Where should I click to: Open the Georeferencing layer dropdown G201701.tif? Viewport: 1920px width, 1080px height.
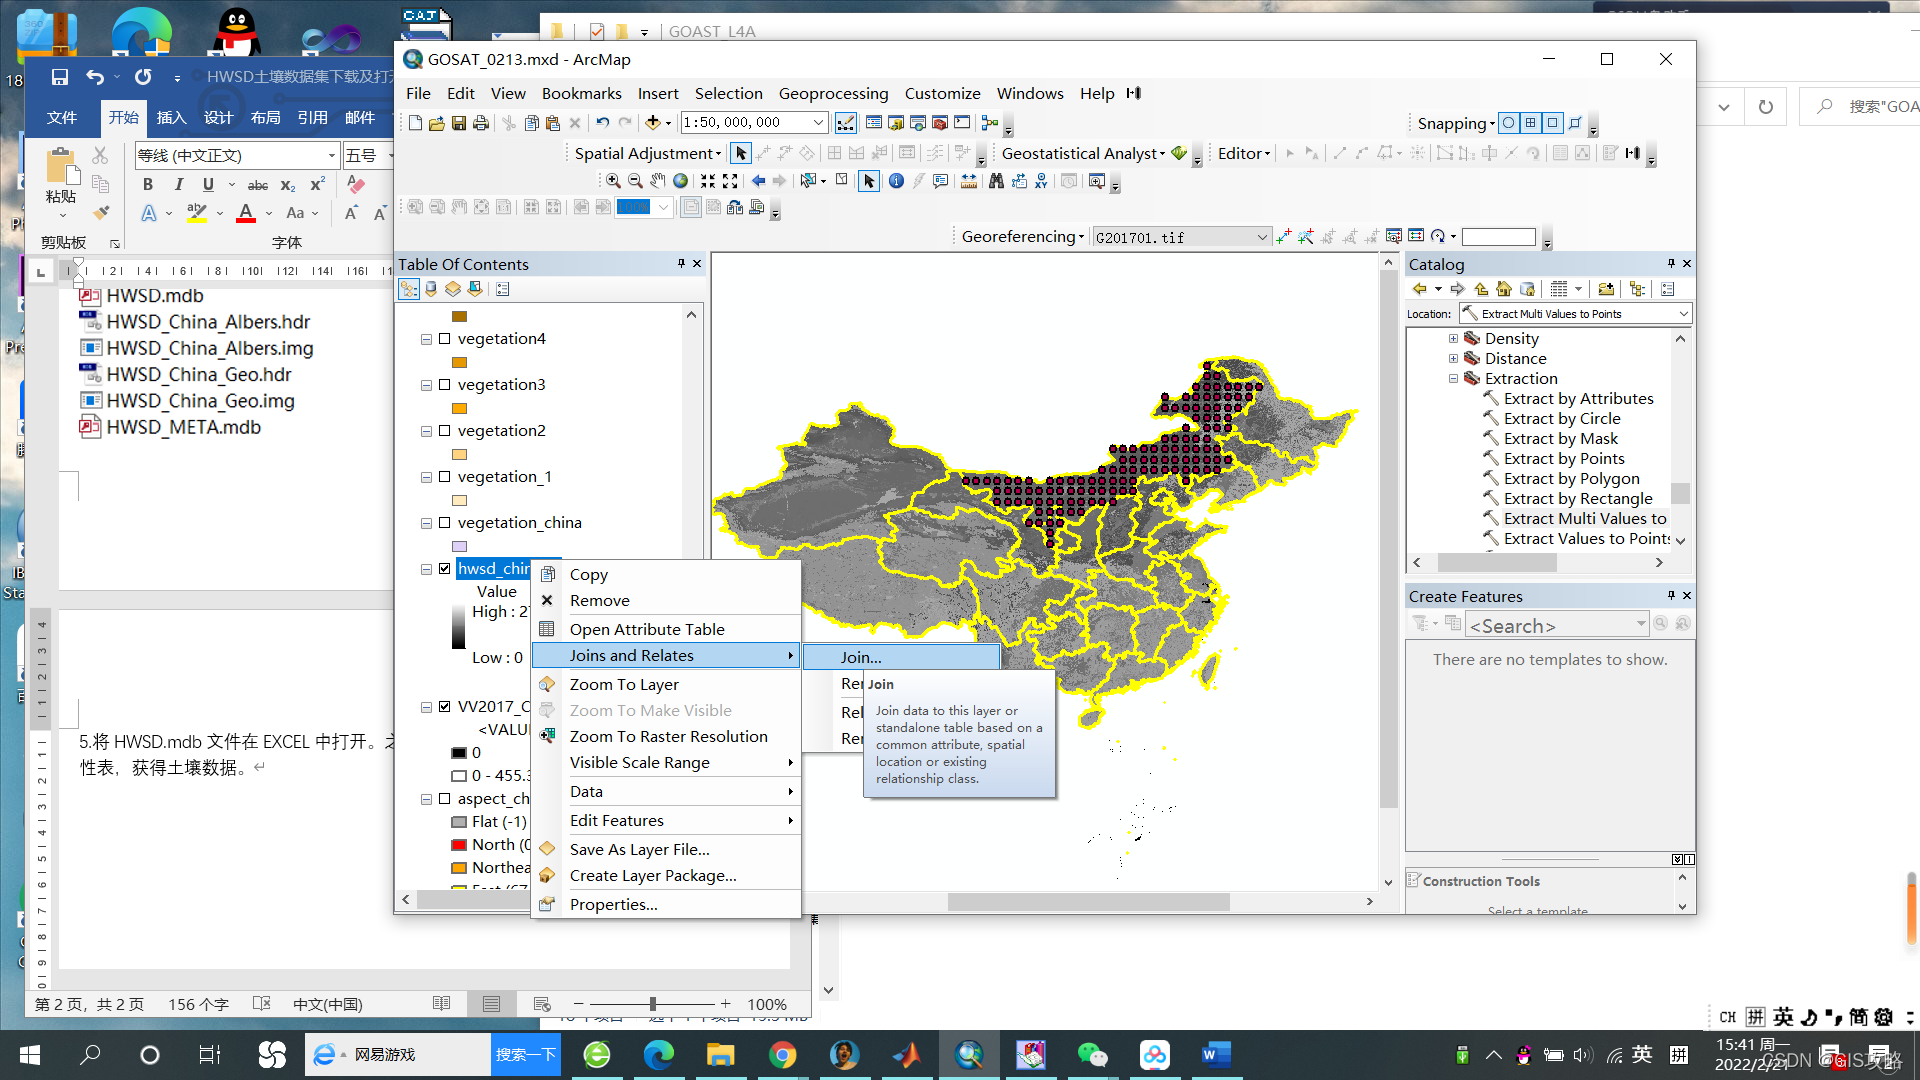click(x=1261, y=237)
